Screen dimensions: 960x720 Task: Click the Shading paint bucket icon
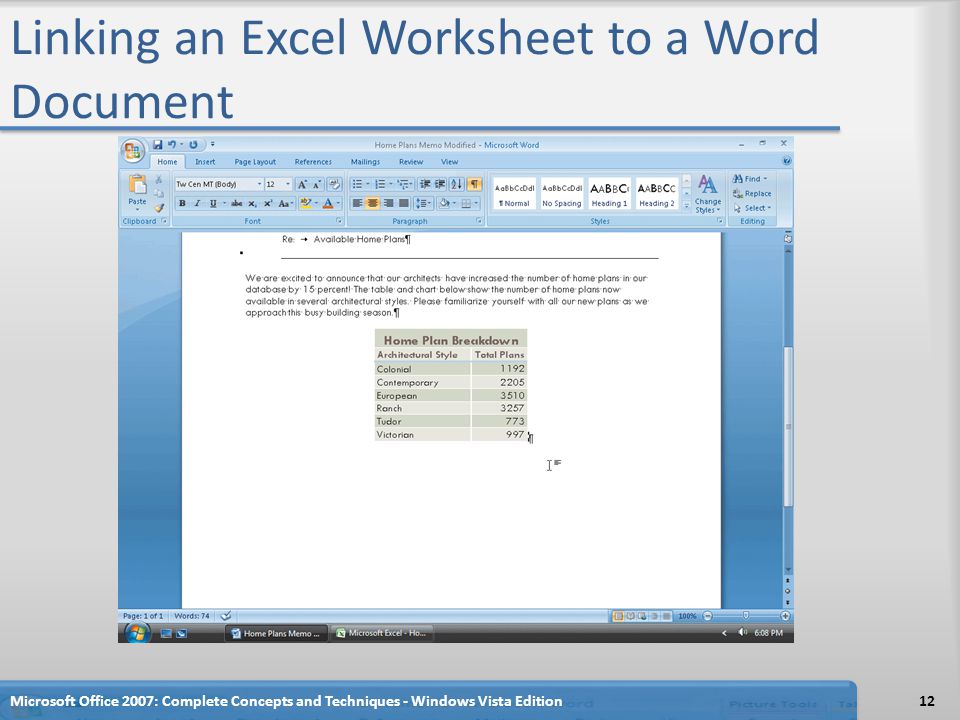444,203
